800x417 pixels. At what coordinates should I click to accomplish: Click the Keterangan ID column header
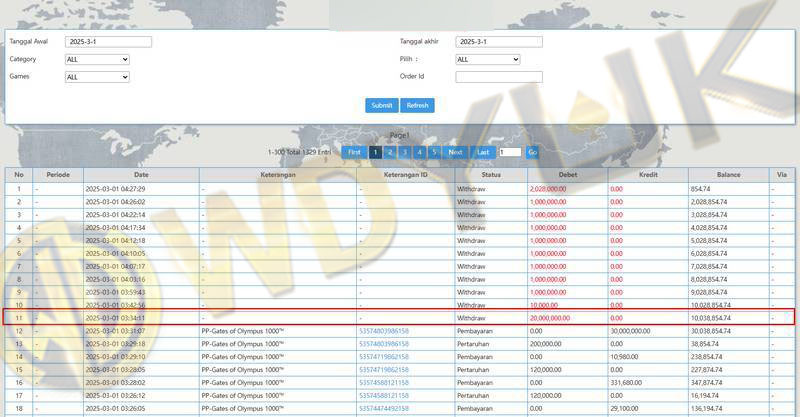pos(406,175)
